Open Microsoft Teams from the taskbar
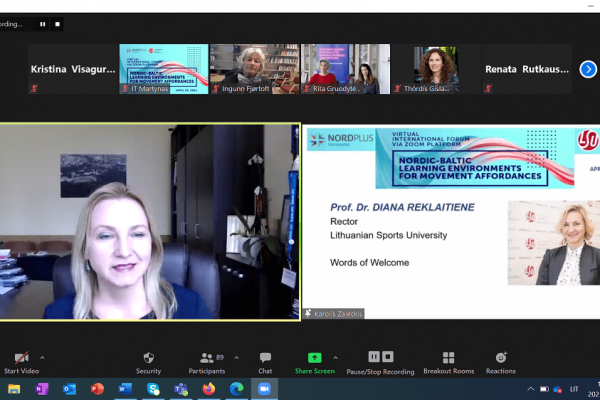 pos(181,389)
